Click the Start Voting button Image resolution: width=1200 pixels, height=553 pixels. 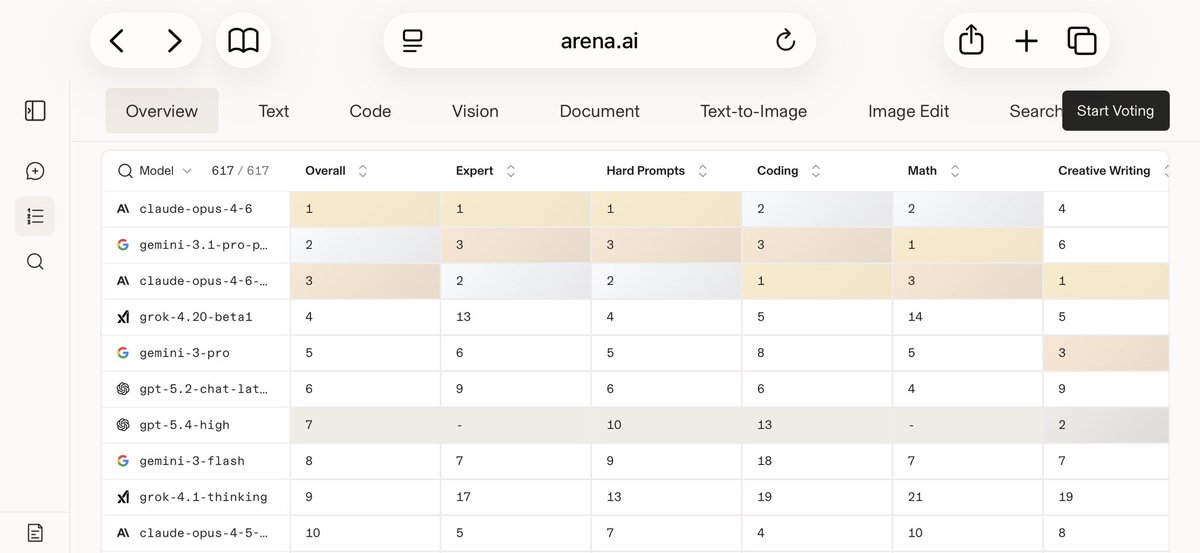tap(1115, 111)
